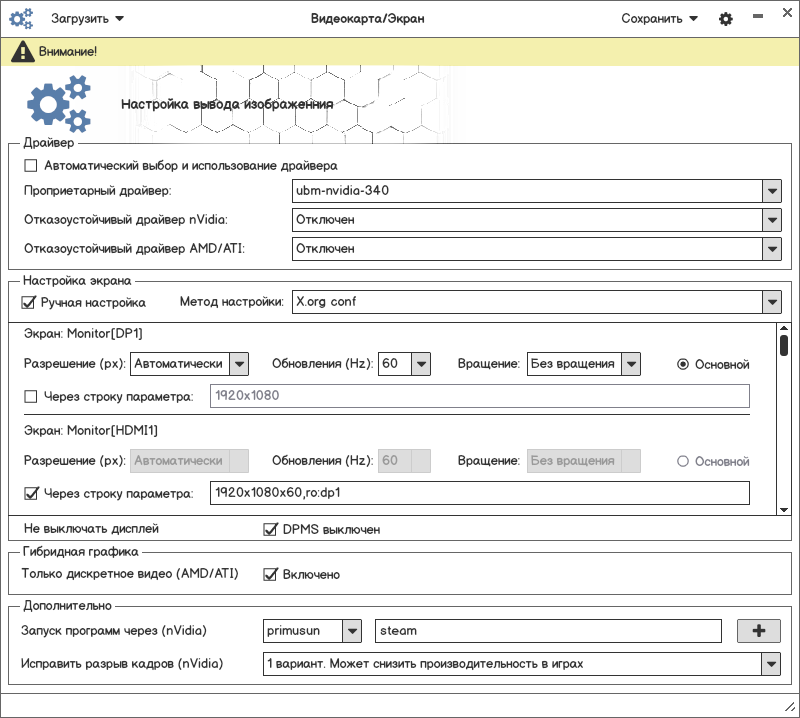This screenshot has height=718, width=800.
Task: Click the Внимание! warning bar text
Action: (69, 51)
